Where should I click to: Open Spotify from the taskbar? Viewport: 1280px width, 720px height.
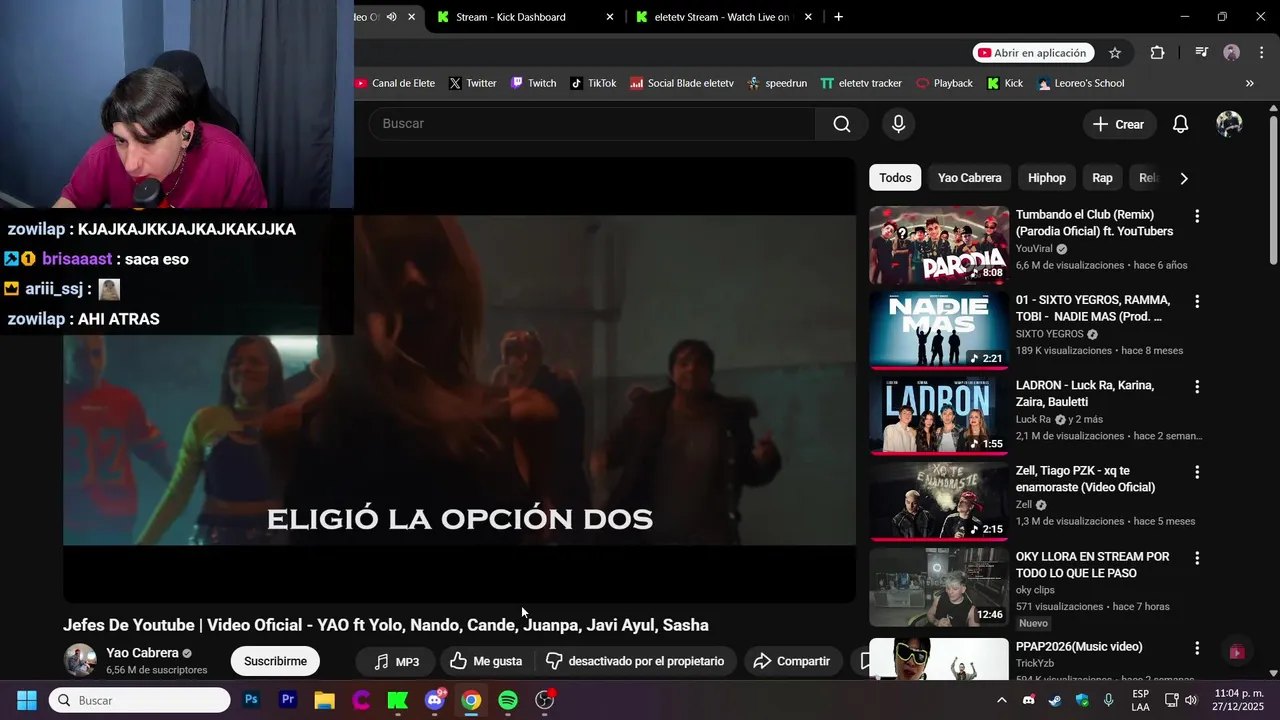508,700
